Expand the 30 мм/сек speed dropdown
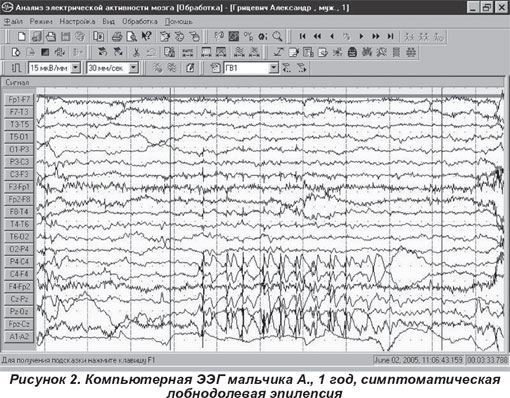510x398 pixels. (134, 68)
